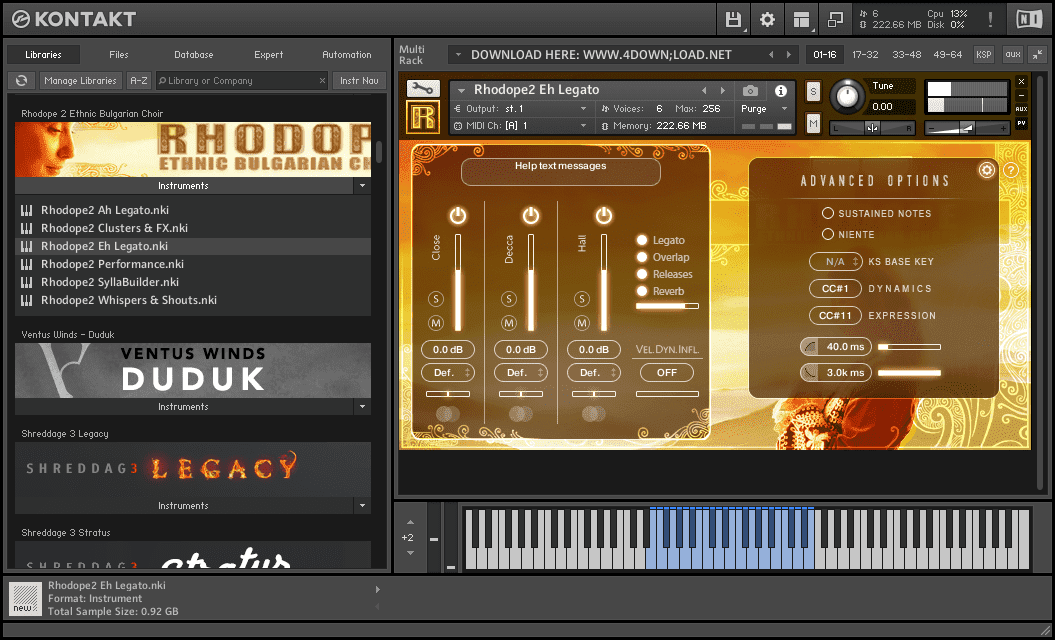The height and width of the screenshot is (640, 1055).
Task: Open advanced options gear icon
Action: point(986,170)
